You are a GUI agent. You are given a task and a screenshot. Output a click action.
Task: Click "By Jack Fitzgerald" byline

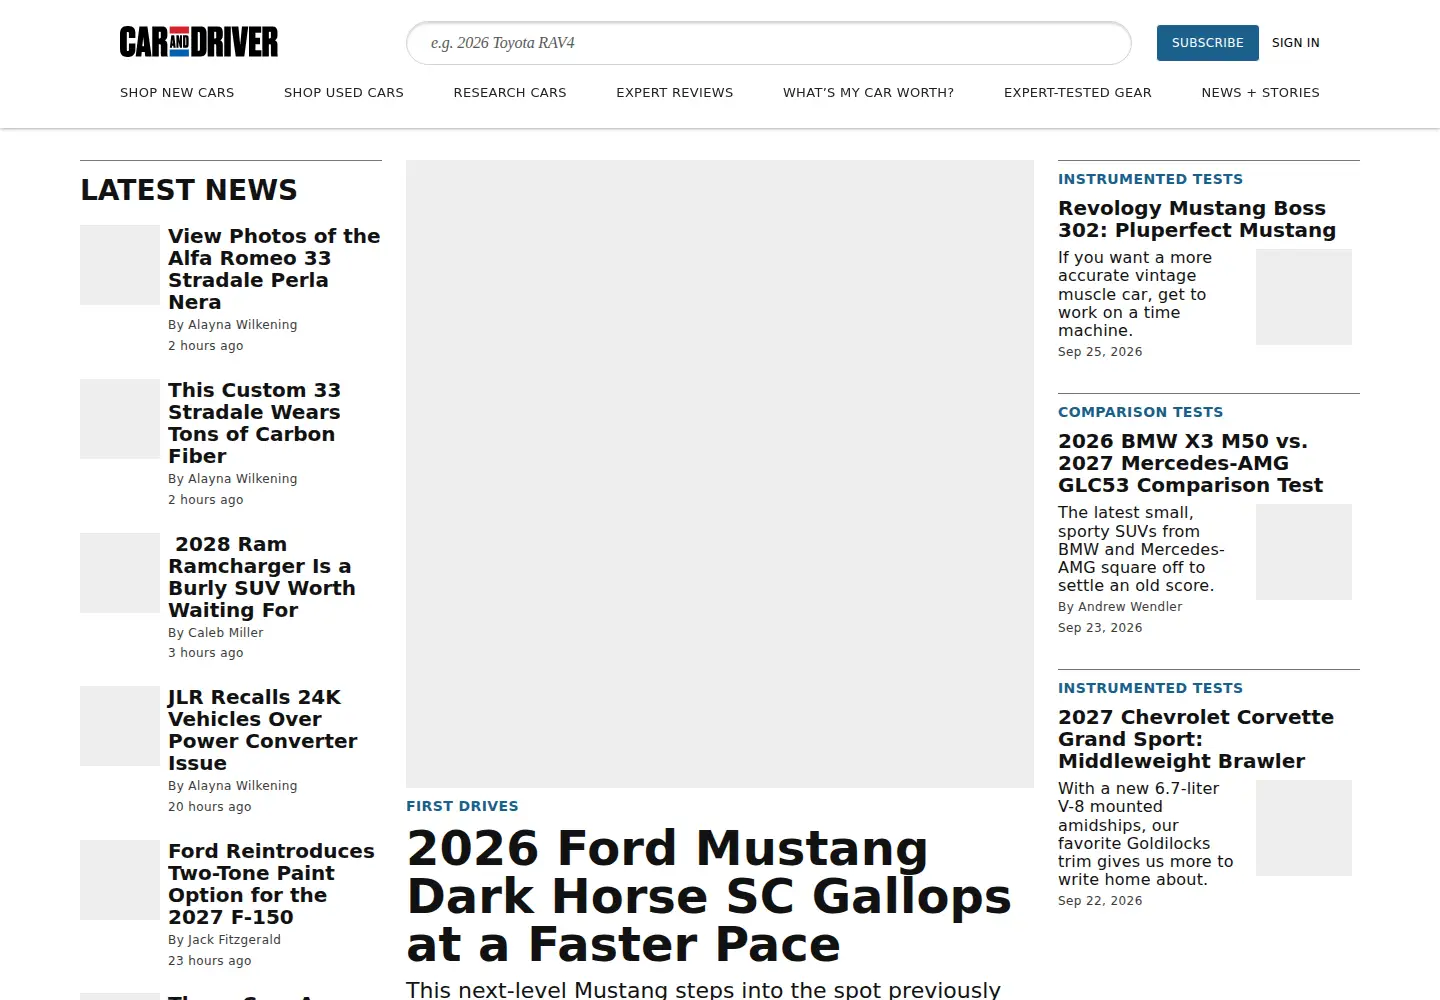click(x=224, y=940)
